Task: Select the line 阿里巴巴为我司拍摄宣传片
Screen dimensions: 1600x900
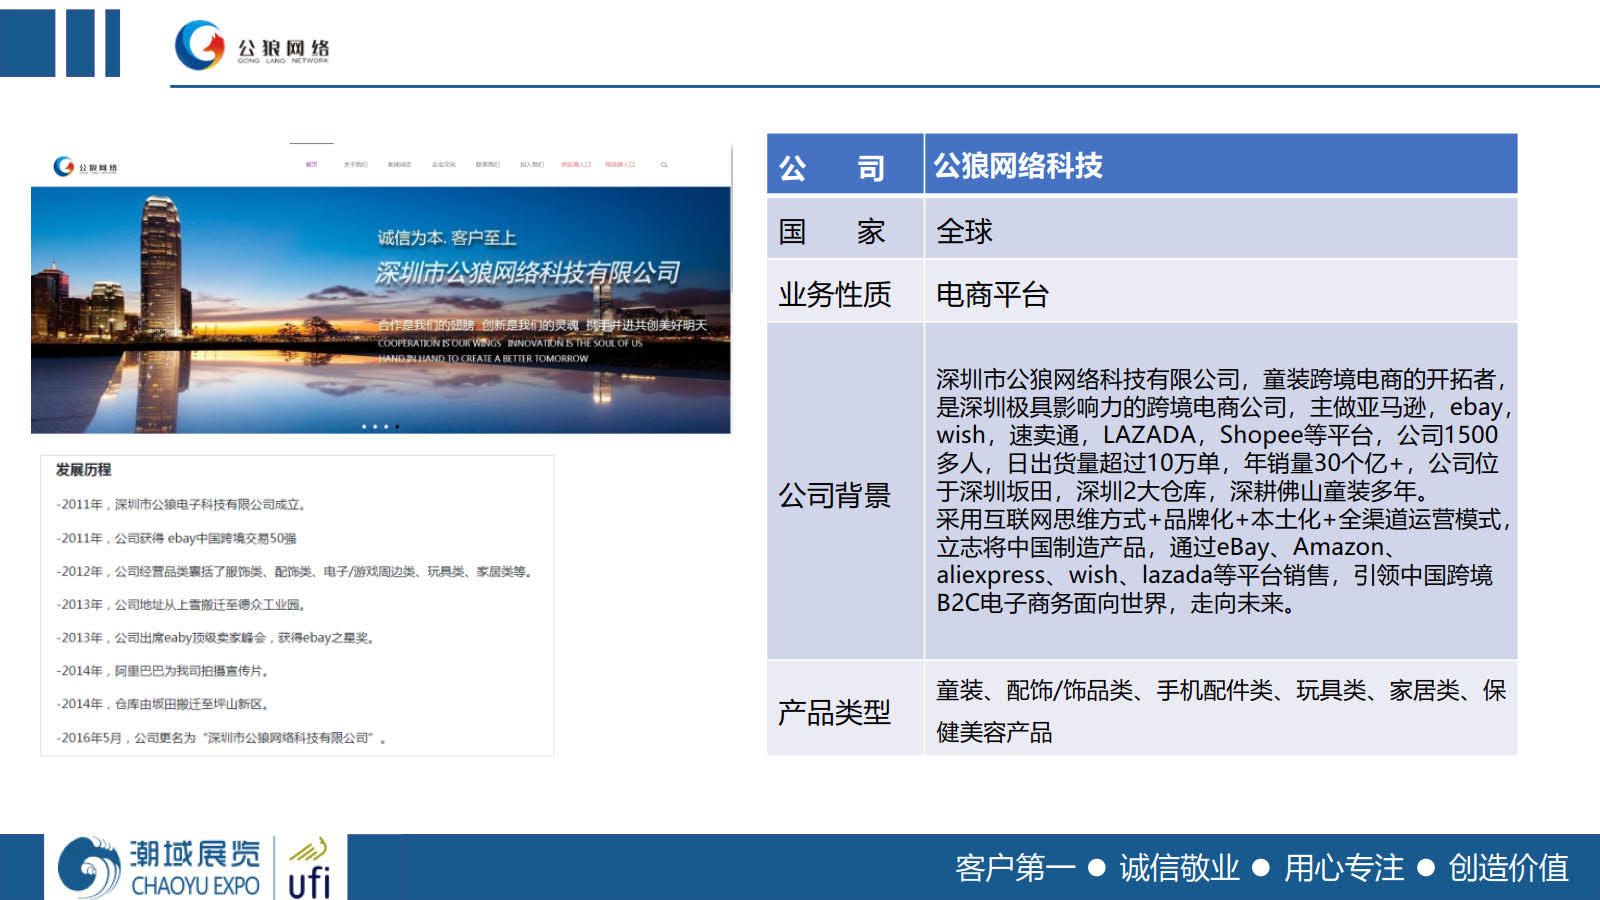Action: (x=163, y=671)
